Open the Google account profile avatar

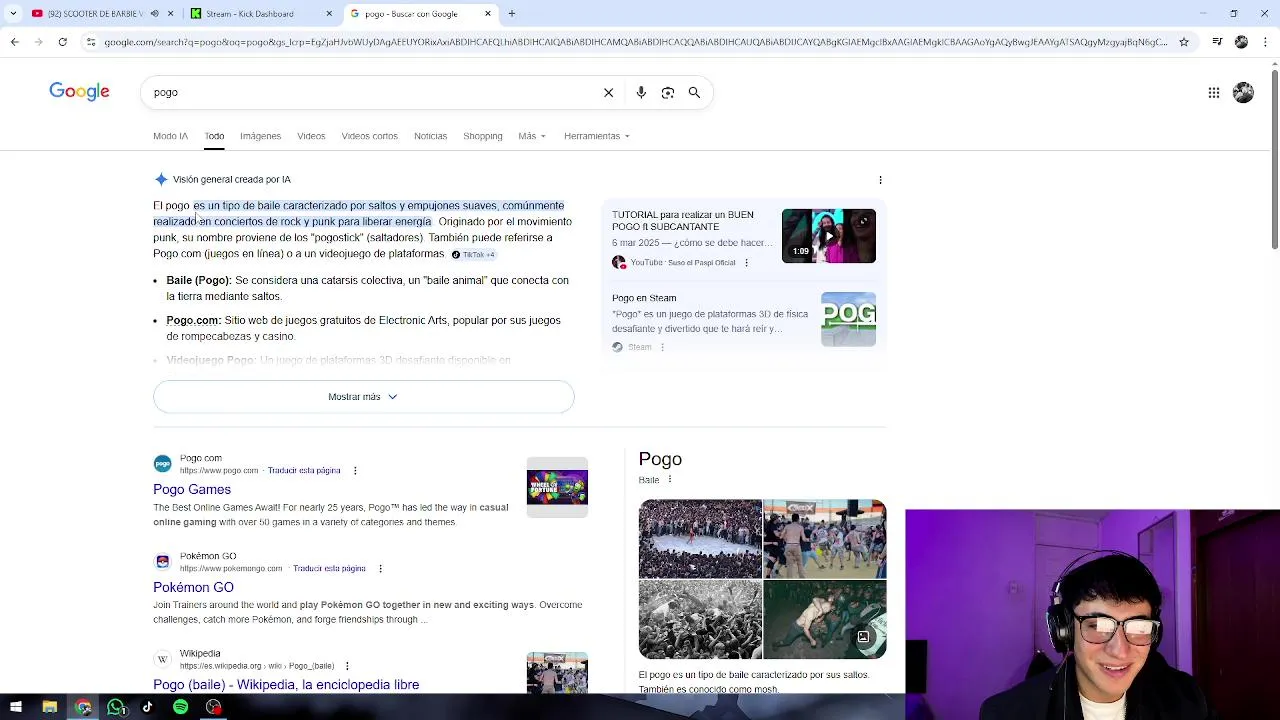(1243, 93)
